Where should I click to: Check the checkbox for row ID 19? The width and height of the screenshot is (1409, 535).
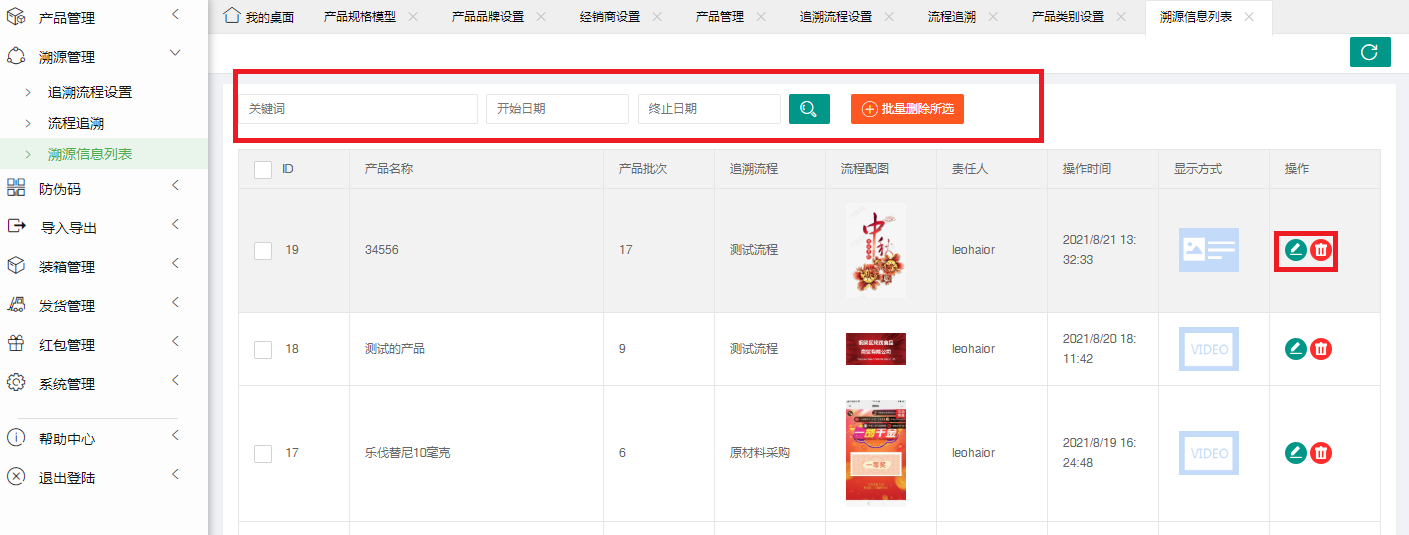263,250
